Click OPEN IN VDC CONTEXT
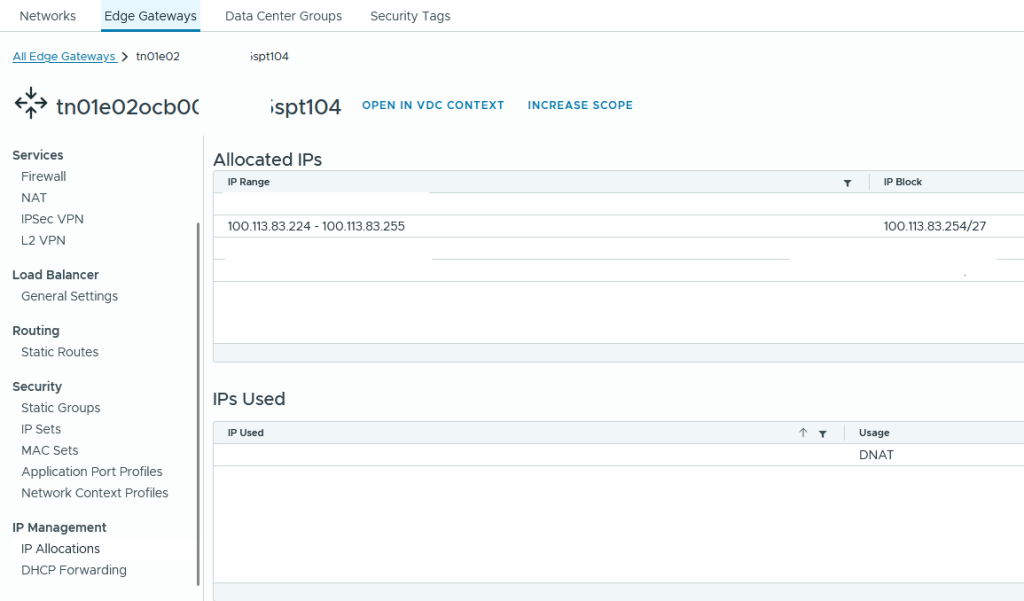 pos(432,105)
